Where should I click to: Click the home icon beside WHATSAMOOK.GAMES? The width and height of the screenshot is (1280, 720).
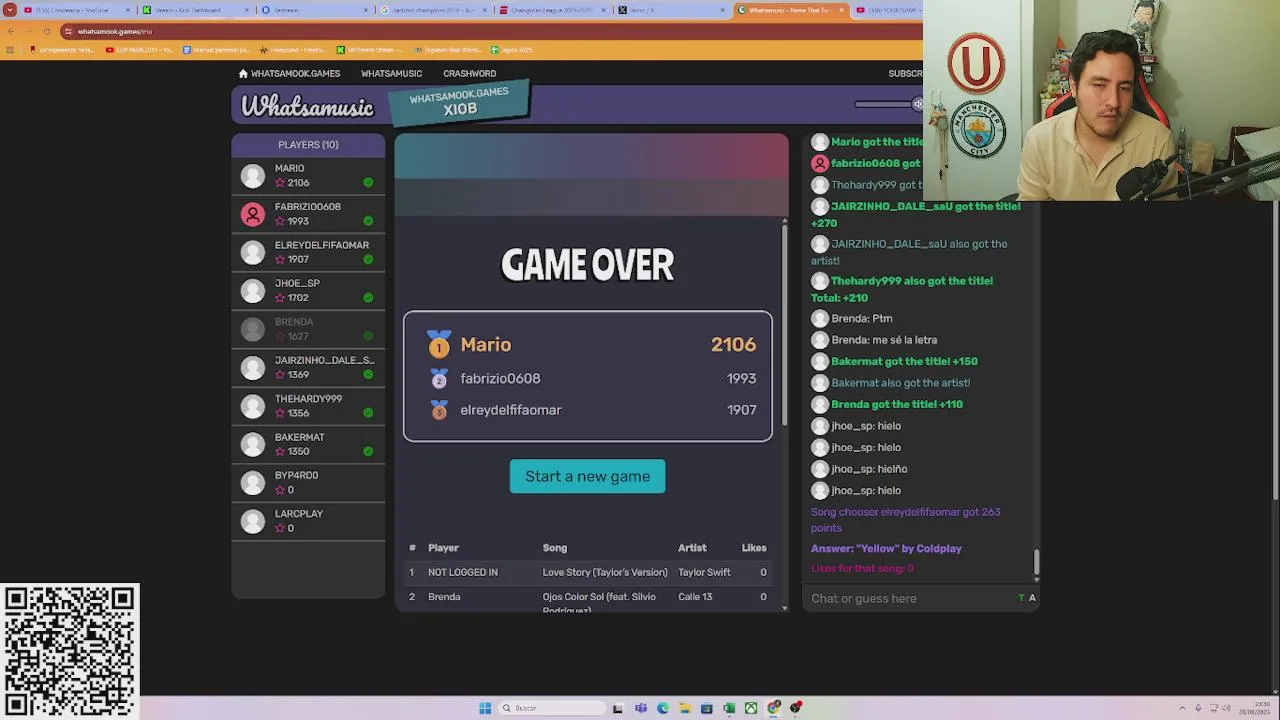coord(243,73)
